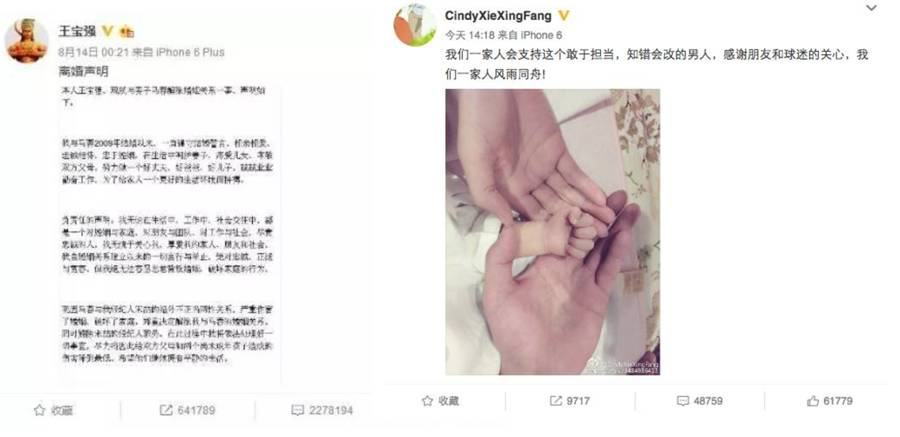Open the 王宝强 username link
Screen dimensions: 900x437
click(x=77, y=31)
